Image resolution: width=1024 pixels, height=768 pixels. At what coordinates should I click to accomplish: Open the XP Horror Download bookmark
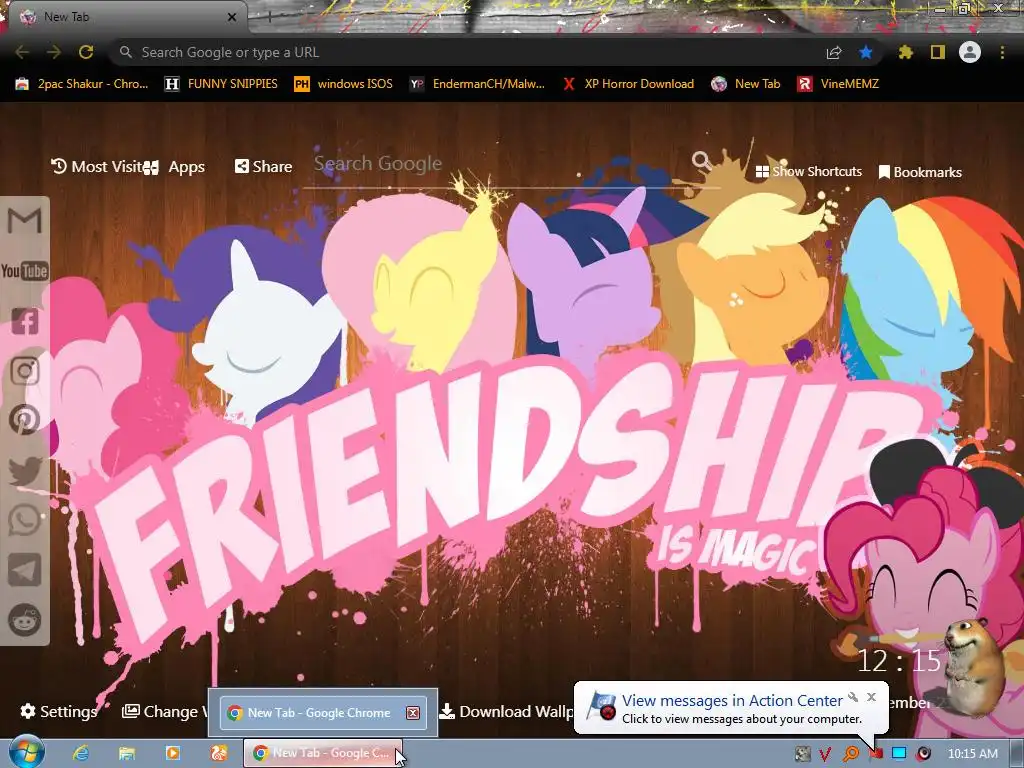pos(628,84)
